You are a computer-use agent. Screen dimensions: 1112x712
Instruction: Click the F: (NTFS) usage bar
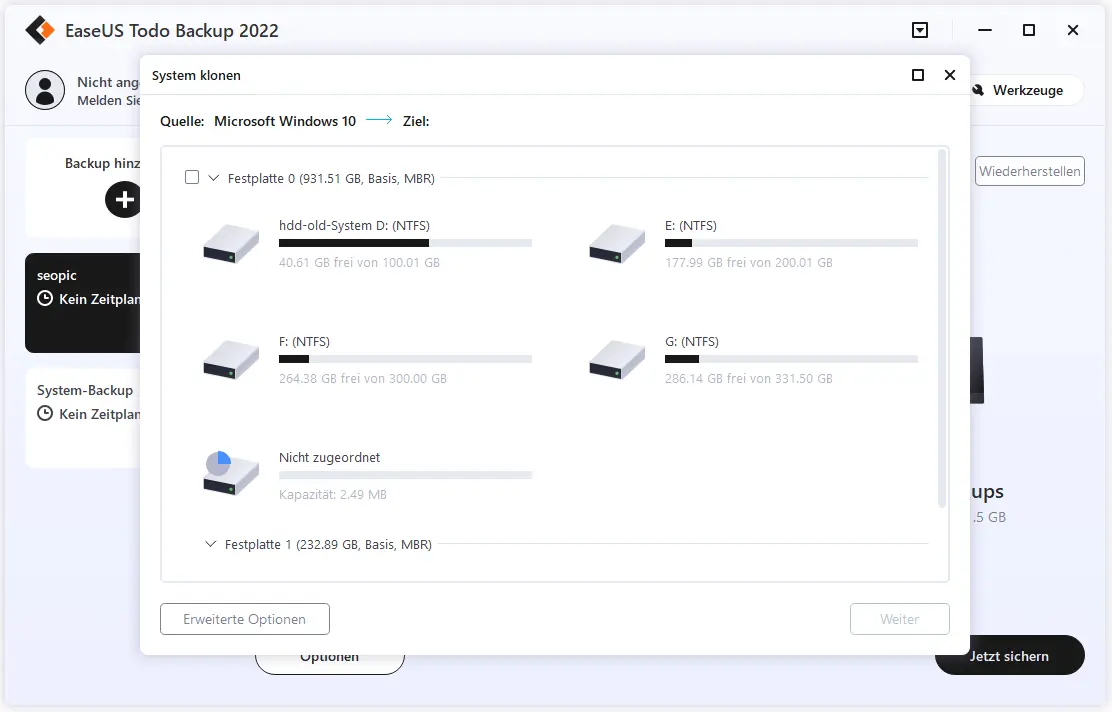405,359
